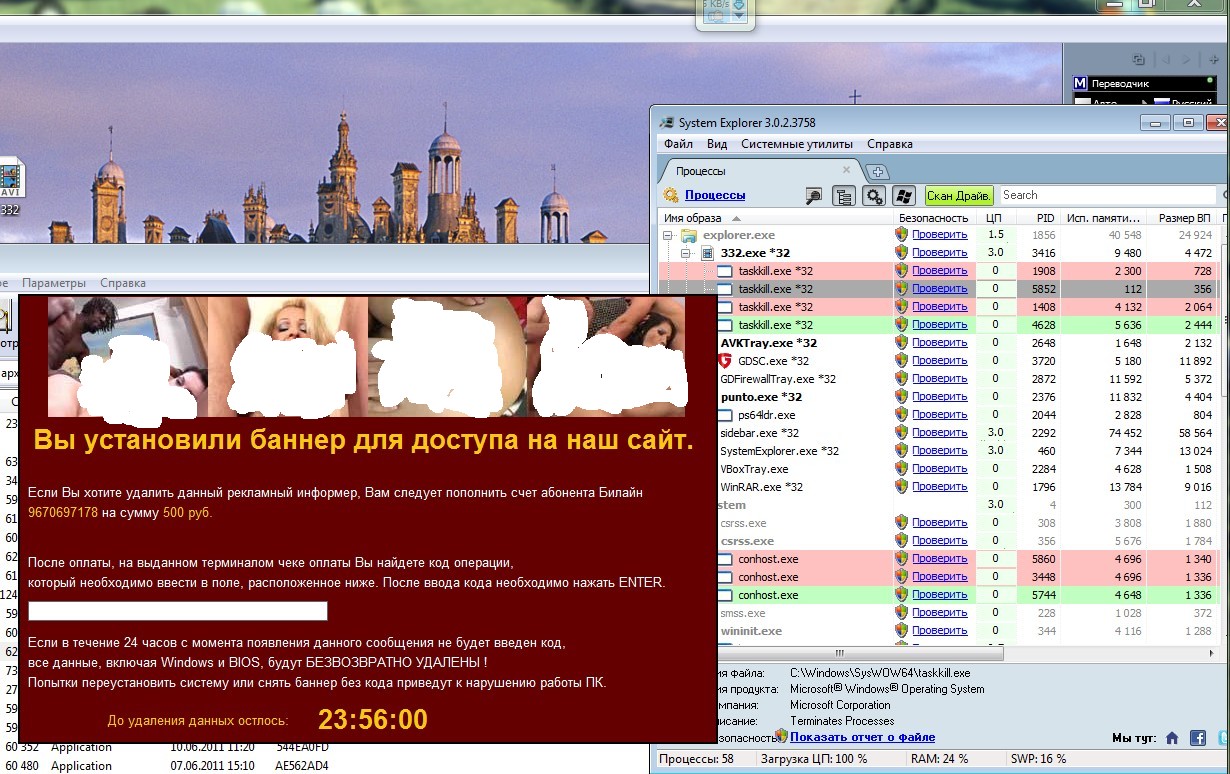Click the shield icon beside file report link
The image size is (1230, 774).
(x=782, y=737)
